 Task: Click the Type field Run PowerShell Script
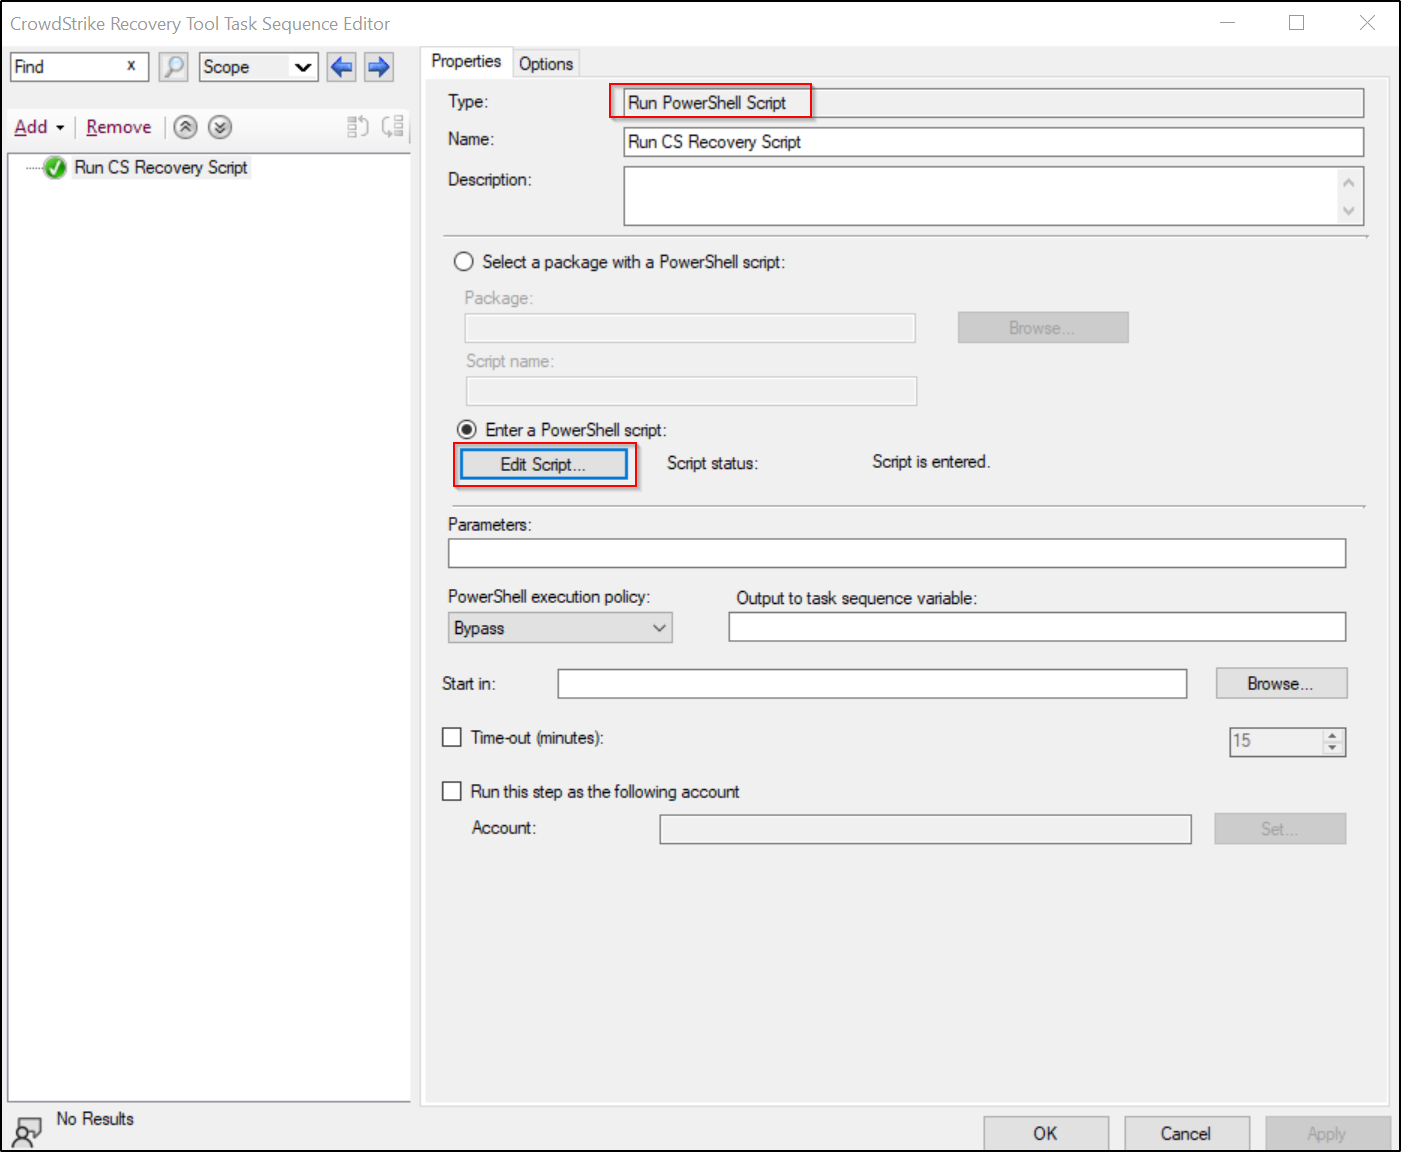point(994,103)
